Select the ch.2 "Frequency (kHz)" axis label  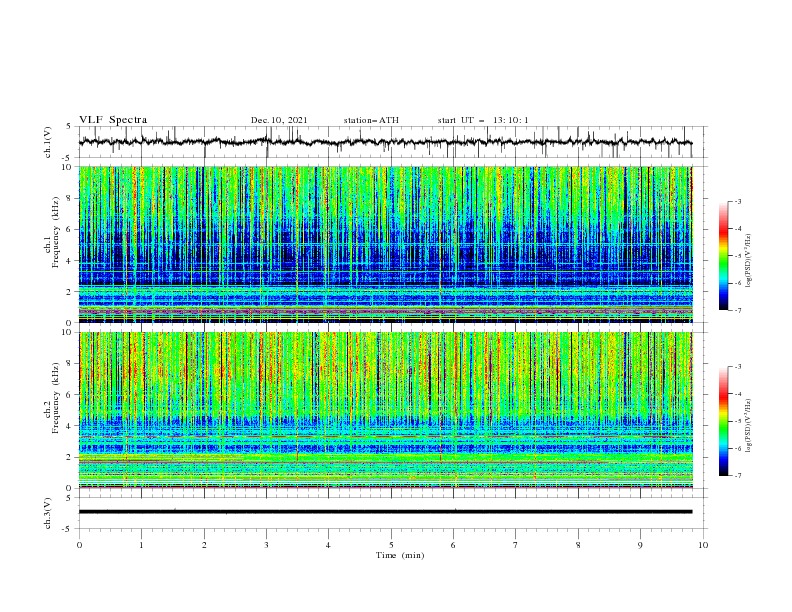(x=55, y=398)
